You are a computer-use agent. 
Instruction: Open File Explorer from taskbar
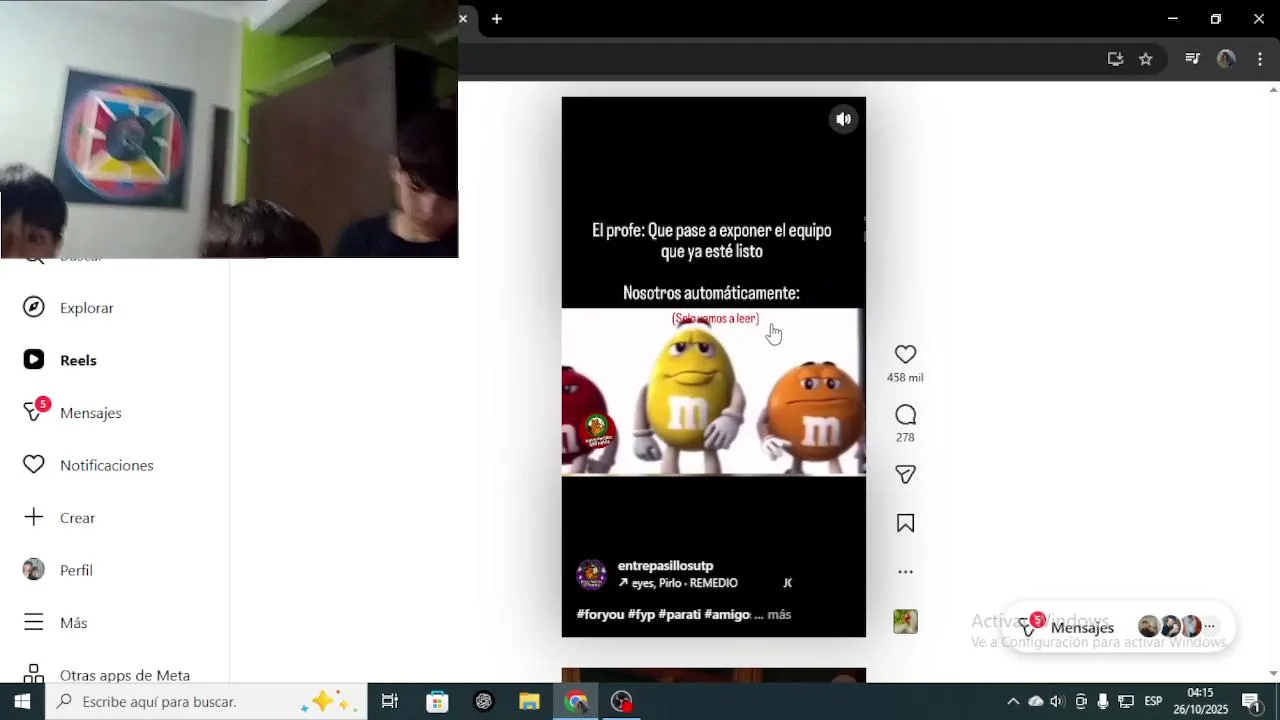[x=530, y=701]
